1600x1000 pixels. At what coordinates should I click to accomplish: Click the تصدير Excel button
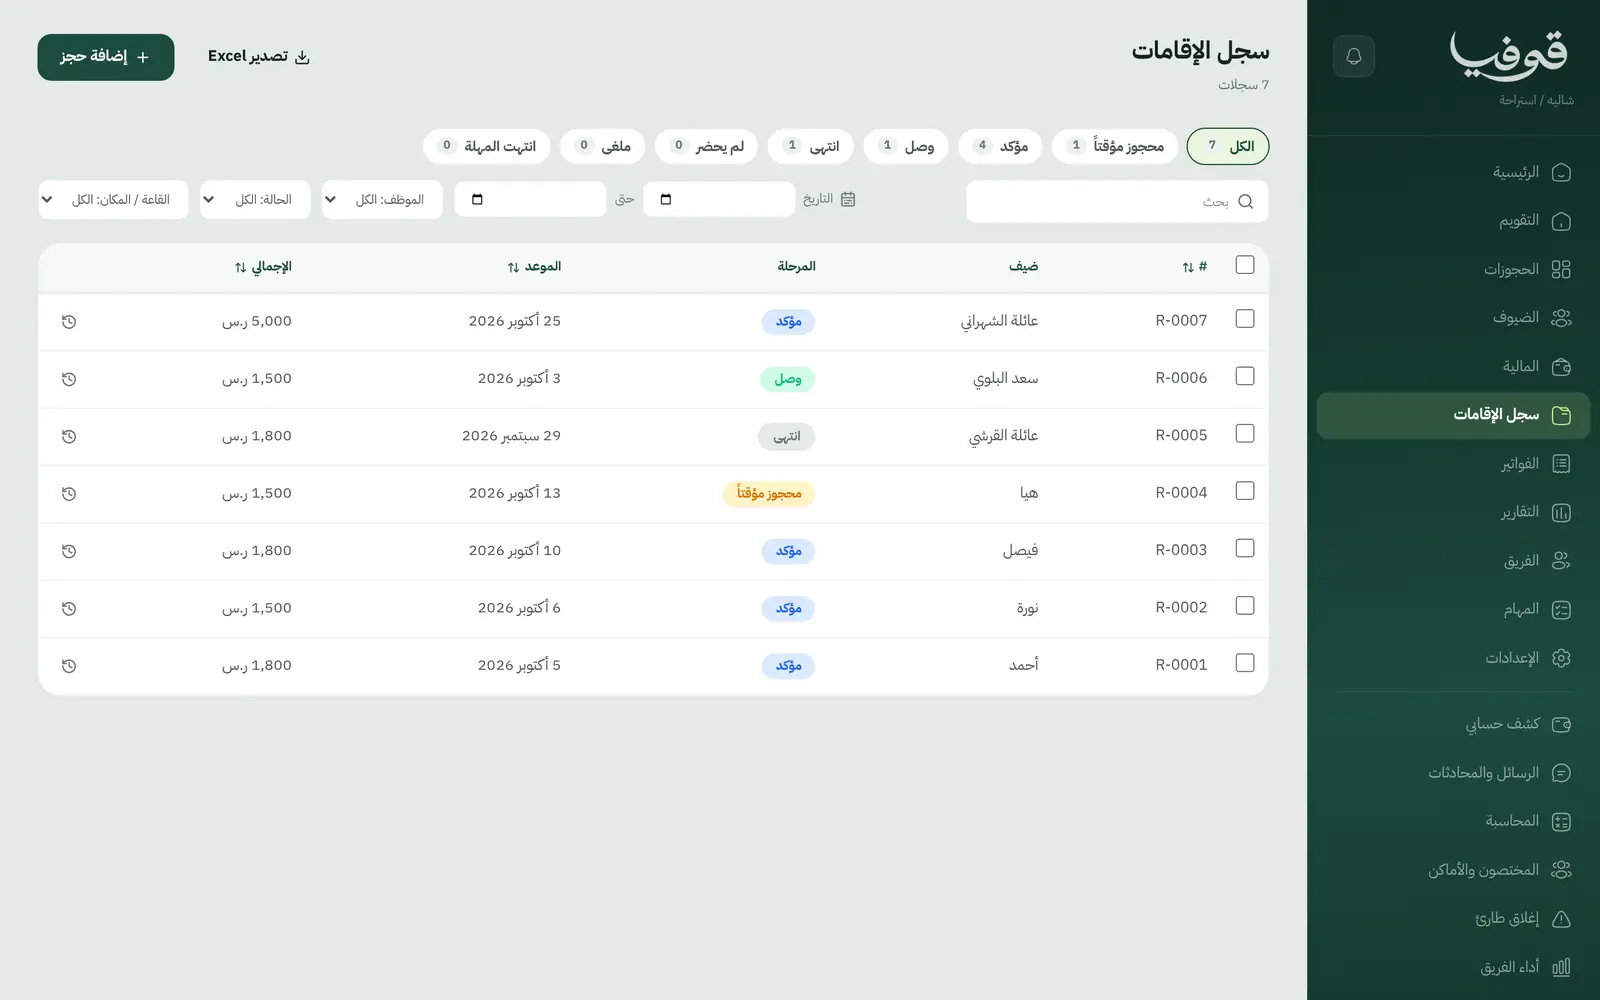[x=259, y=57]
